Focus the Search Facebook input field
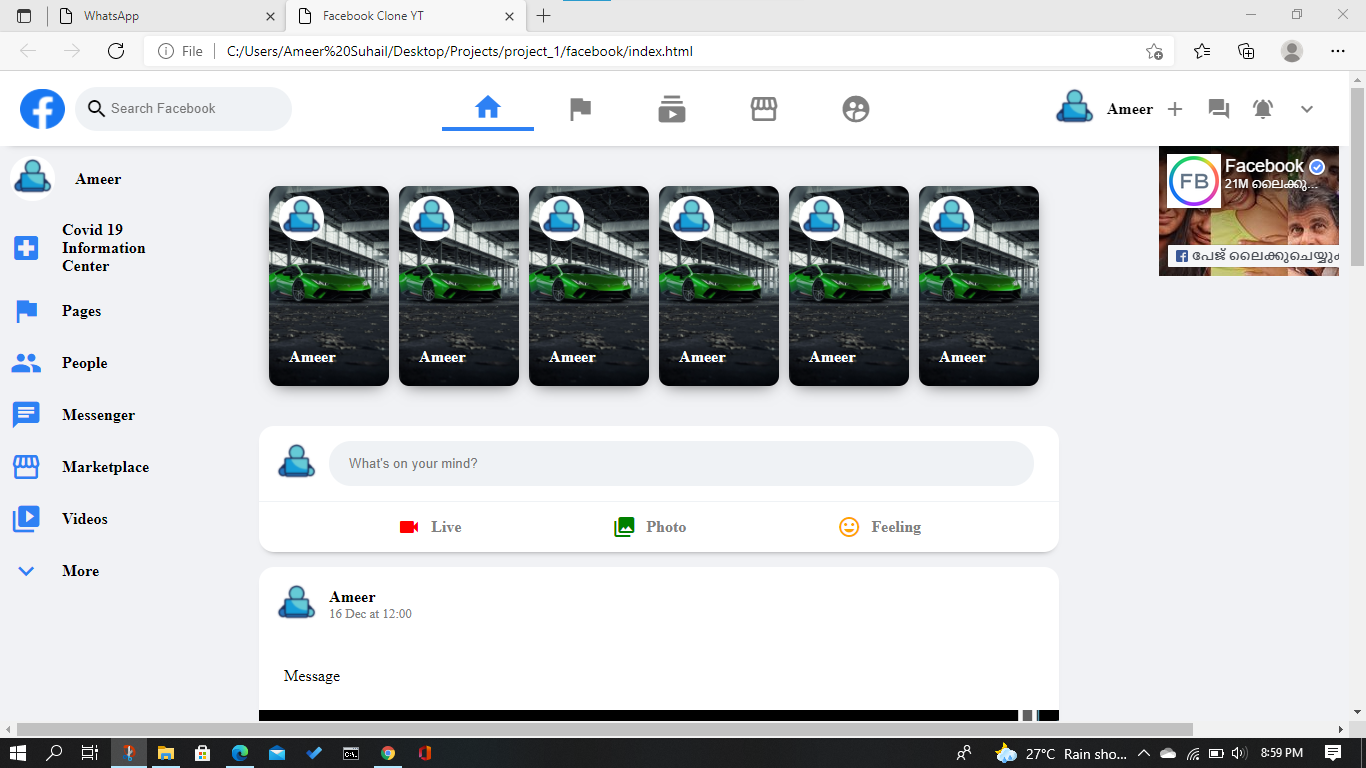This screenshot has height=768, width=1366. [183, 109]
